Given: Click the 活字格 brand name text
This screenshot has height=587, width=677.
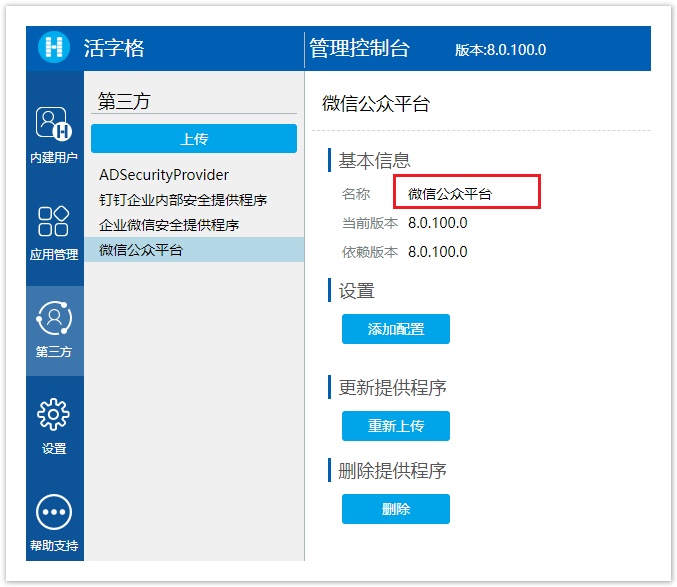Looking at the screenshot, I should (114, 47).
